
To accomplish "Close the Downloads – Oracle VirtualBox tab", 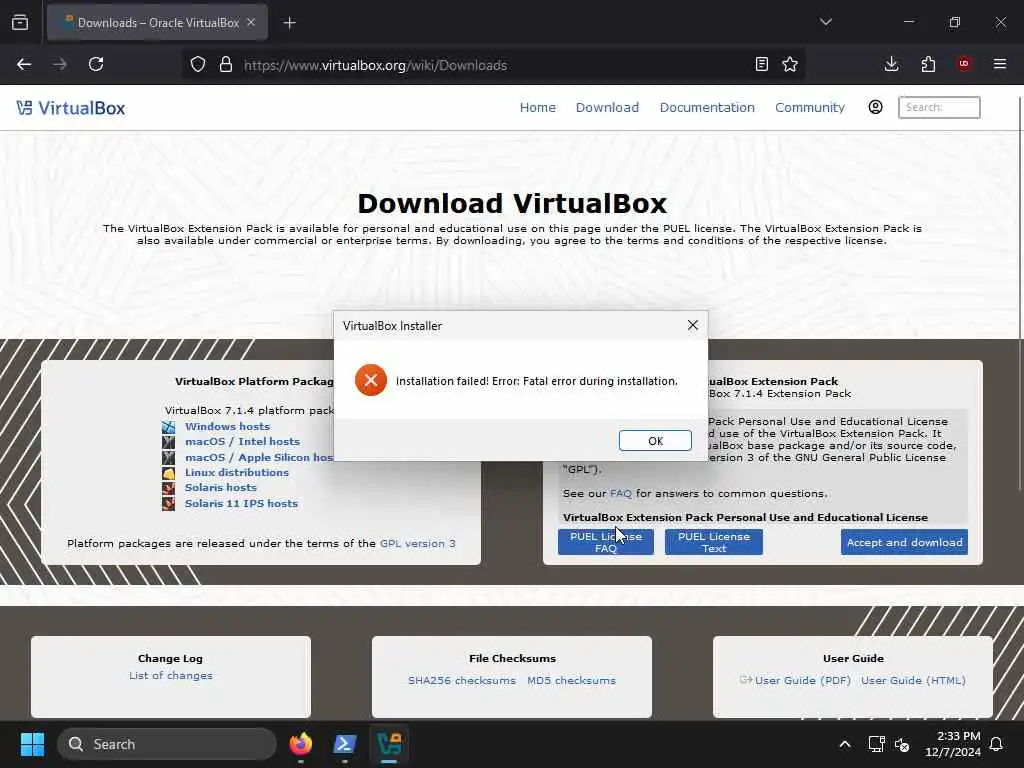I will tap(251, 22).
